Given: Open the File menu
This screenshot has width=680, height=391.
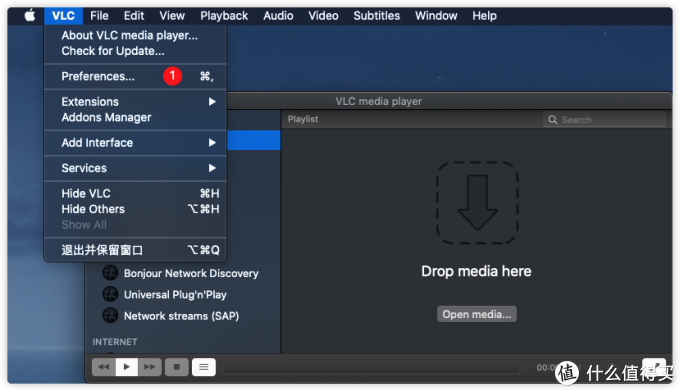Looking at the screenshot, I should [x=99, y=16].
